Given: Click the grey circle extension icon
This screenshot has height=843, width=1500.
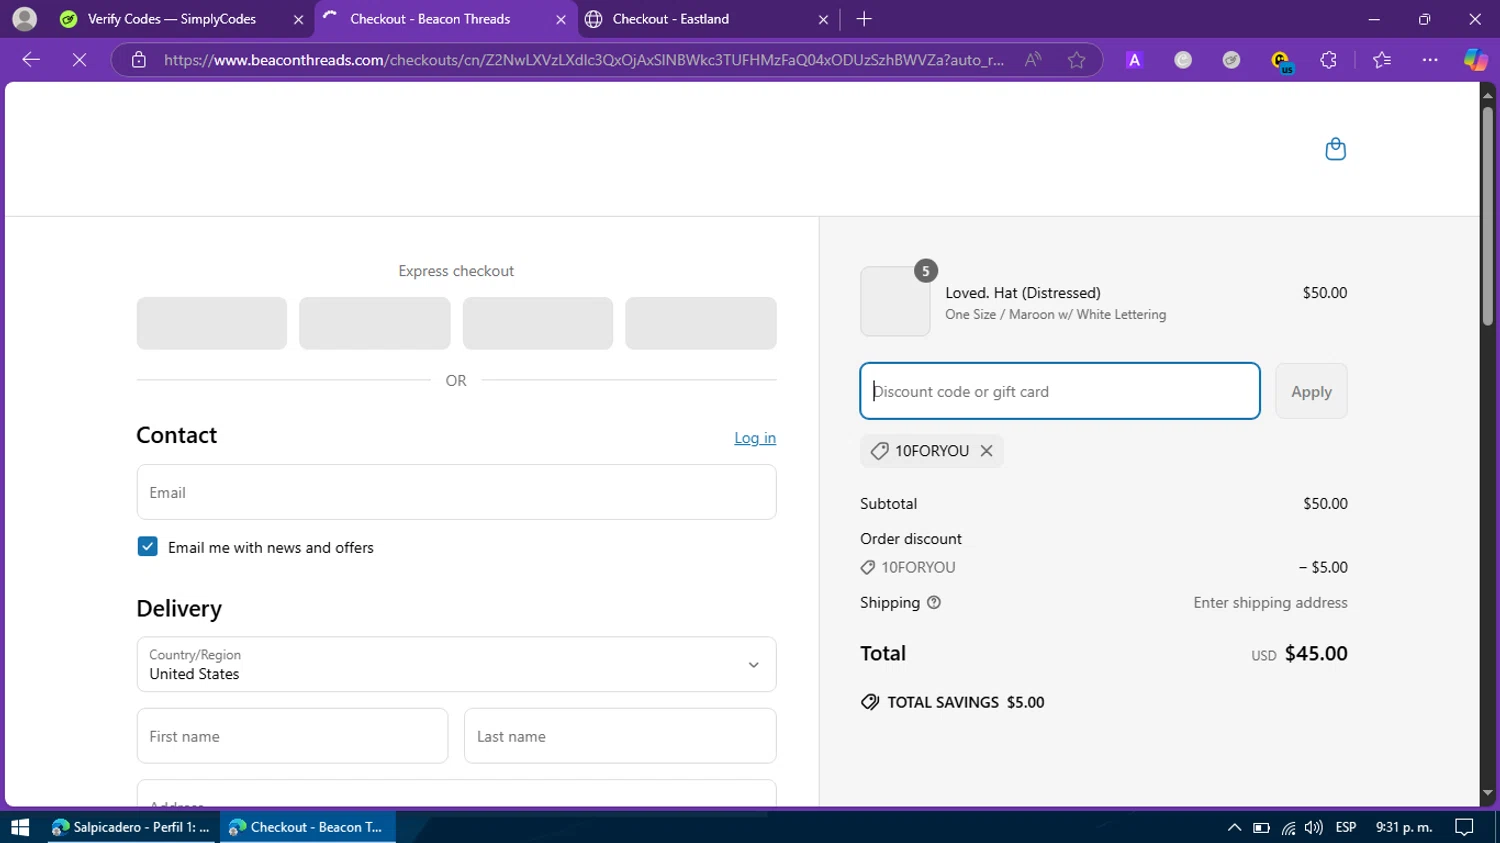Looking at the screenshot, I should [x=1183, y=60].
